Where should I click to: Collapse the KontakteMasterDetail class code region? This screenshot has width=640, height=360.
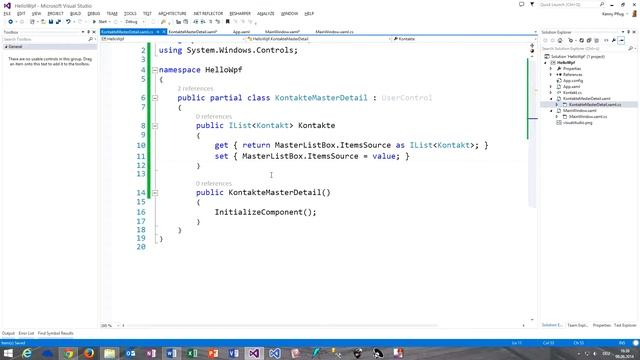[155, 98]
